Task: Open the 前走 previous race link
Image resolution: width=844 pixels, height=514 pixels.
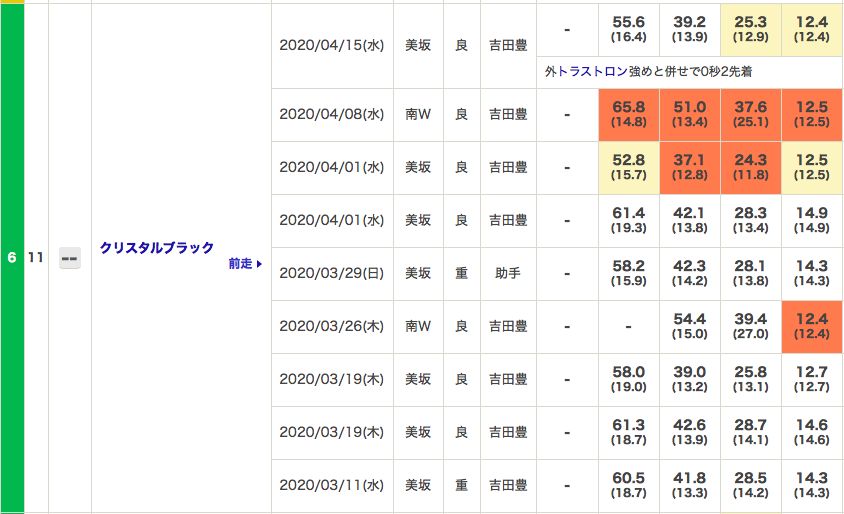Action: coord(241,264)
